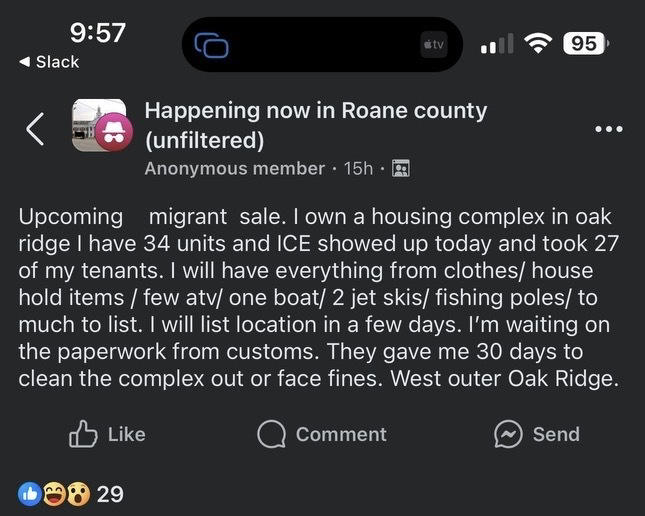645x516 pixels.
Task: Tap the Anonymous member name
Action: click(x=235, y=168)
